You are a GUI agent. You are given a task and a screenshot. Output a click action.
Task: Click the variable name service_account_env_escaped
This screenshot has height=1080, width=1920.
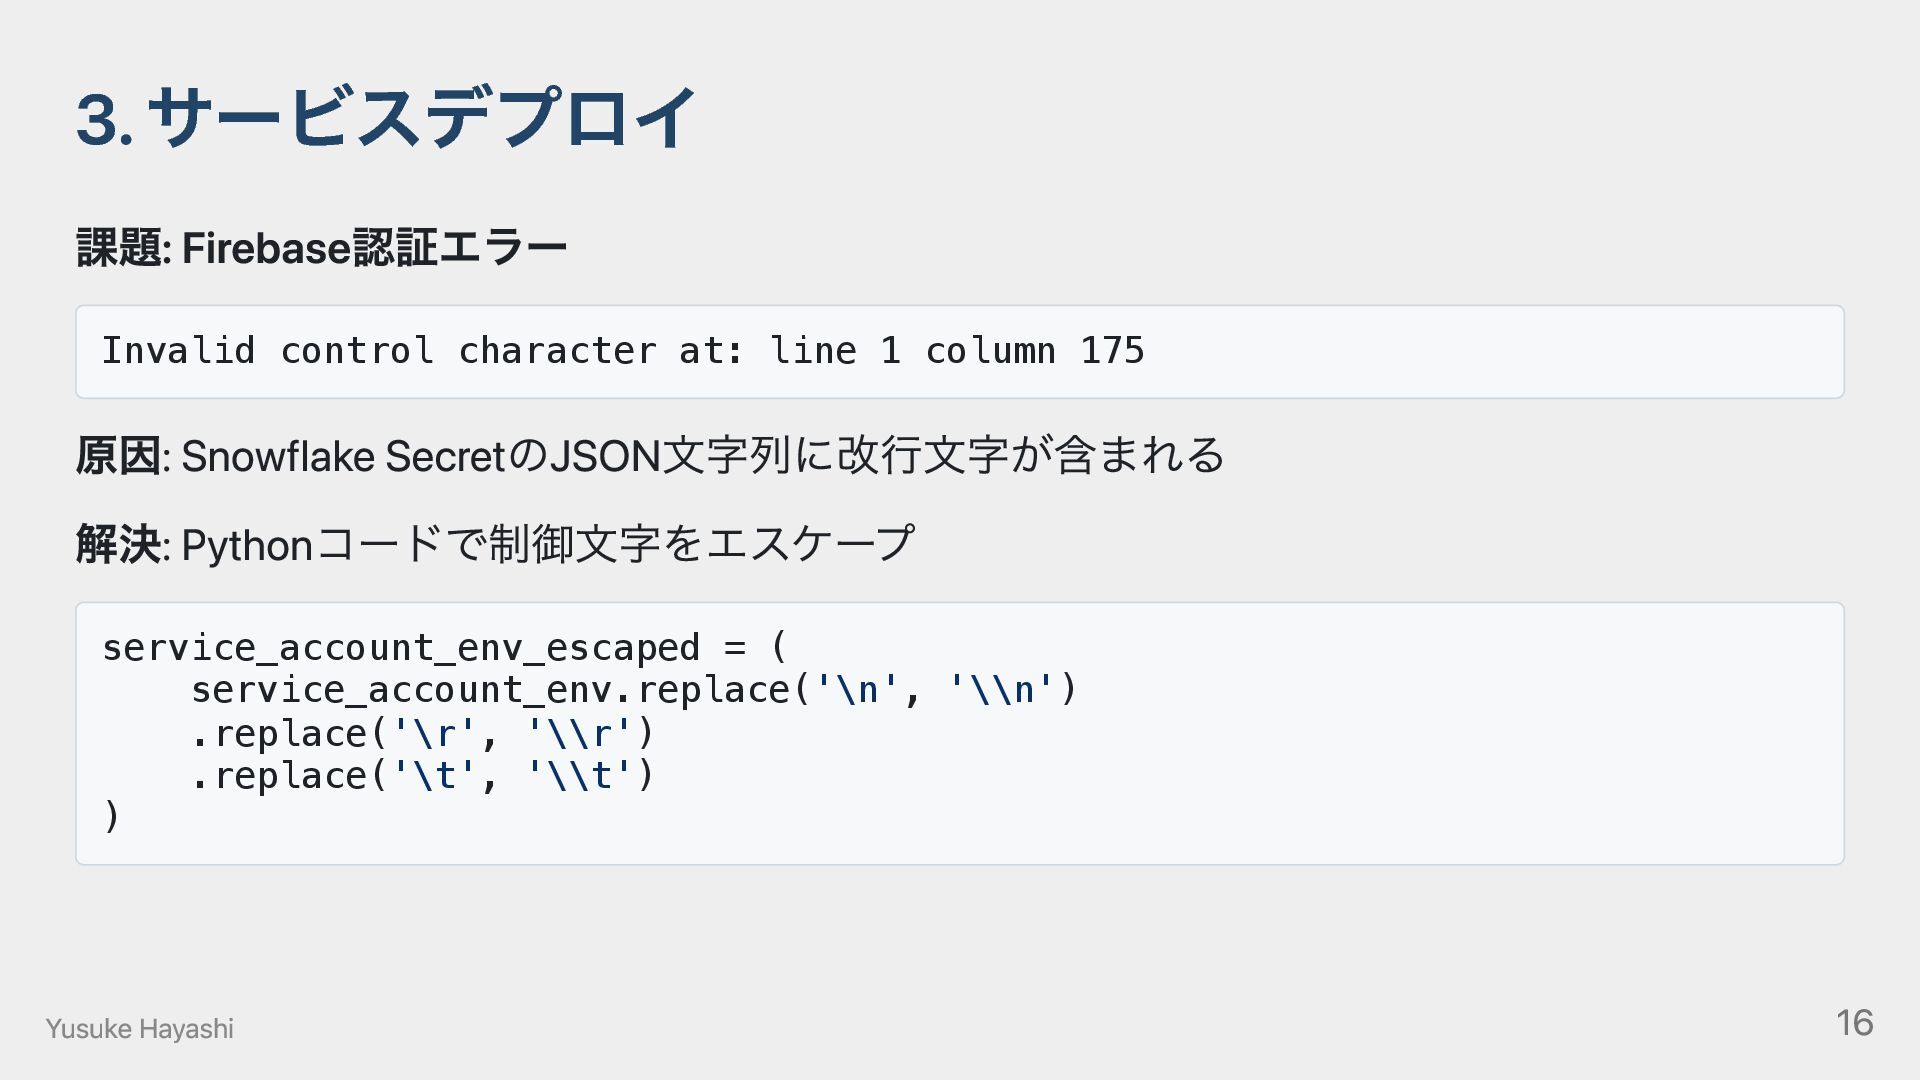pyautogui.click(x=400, y=648)
